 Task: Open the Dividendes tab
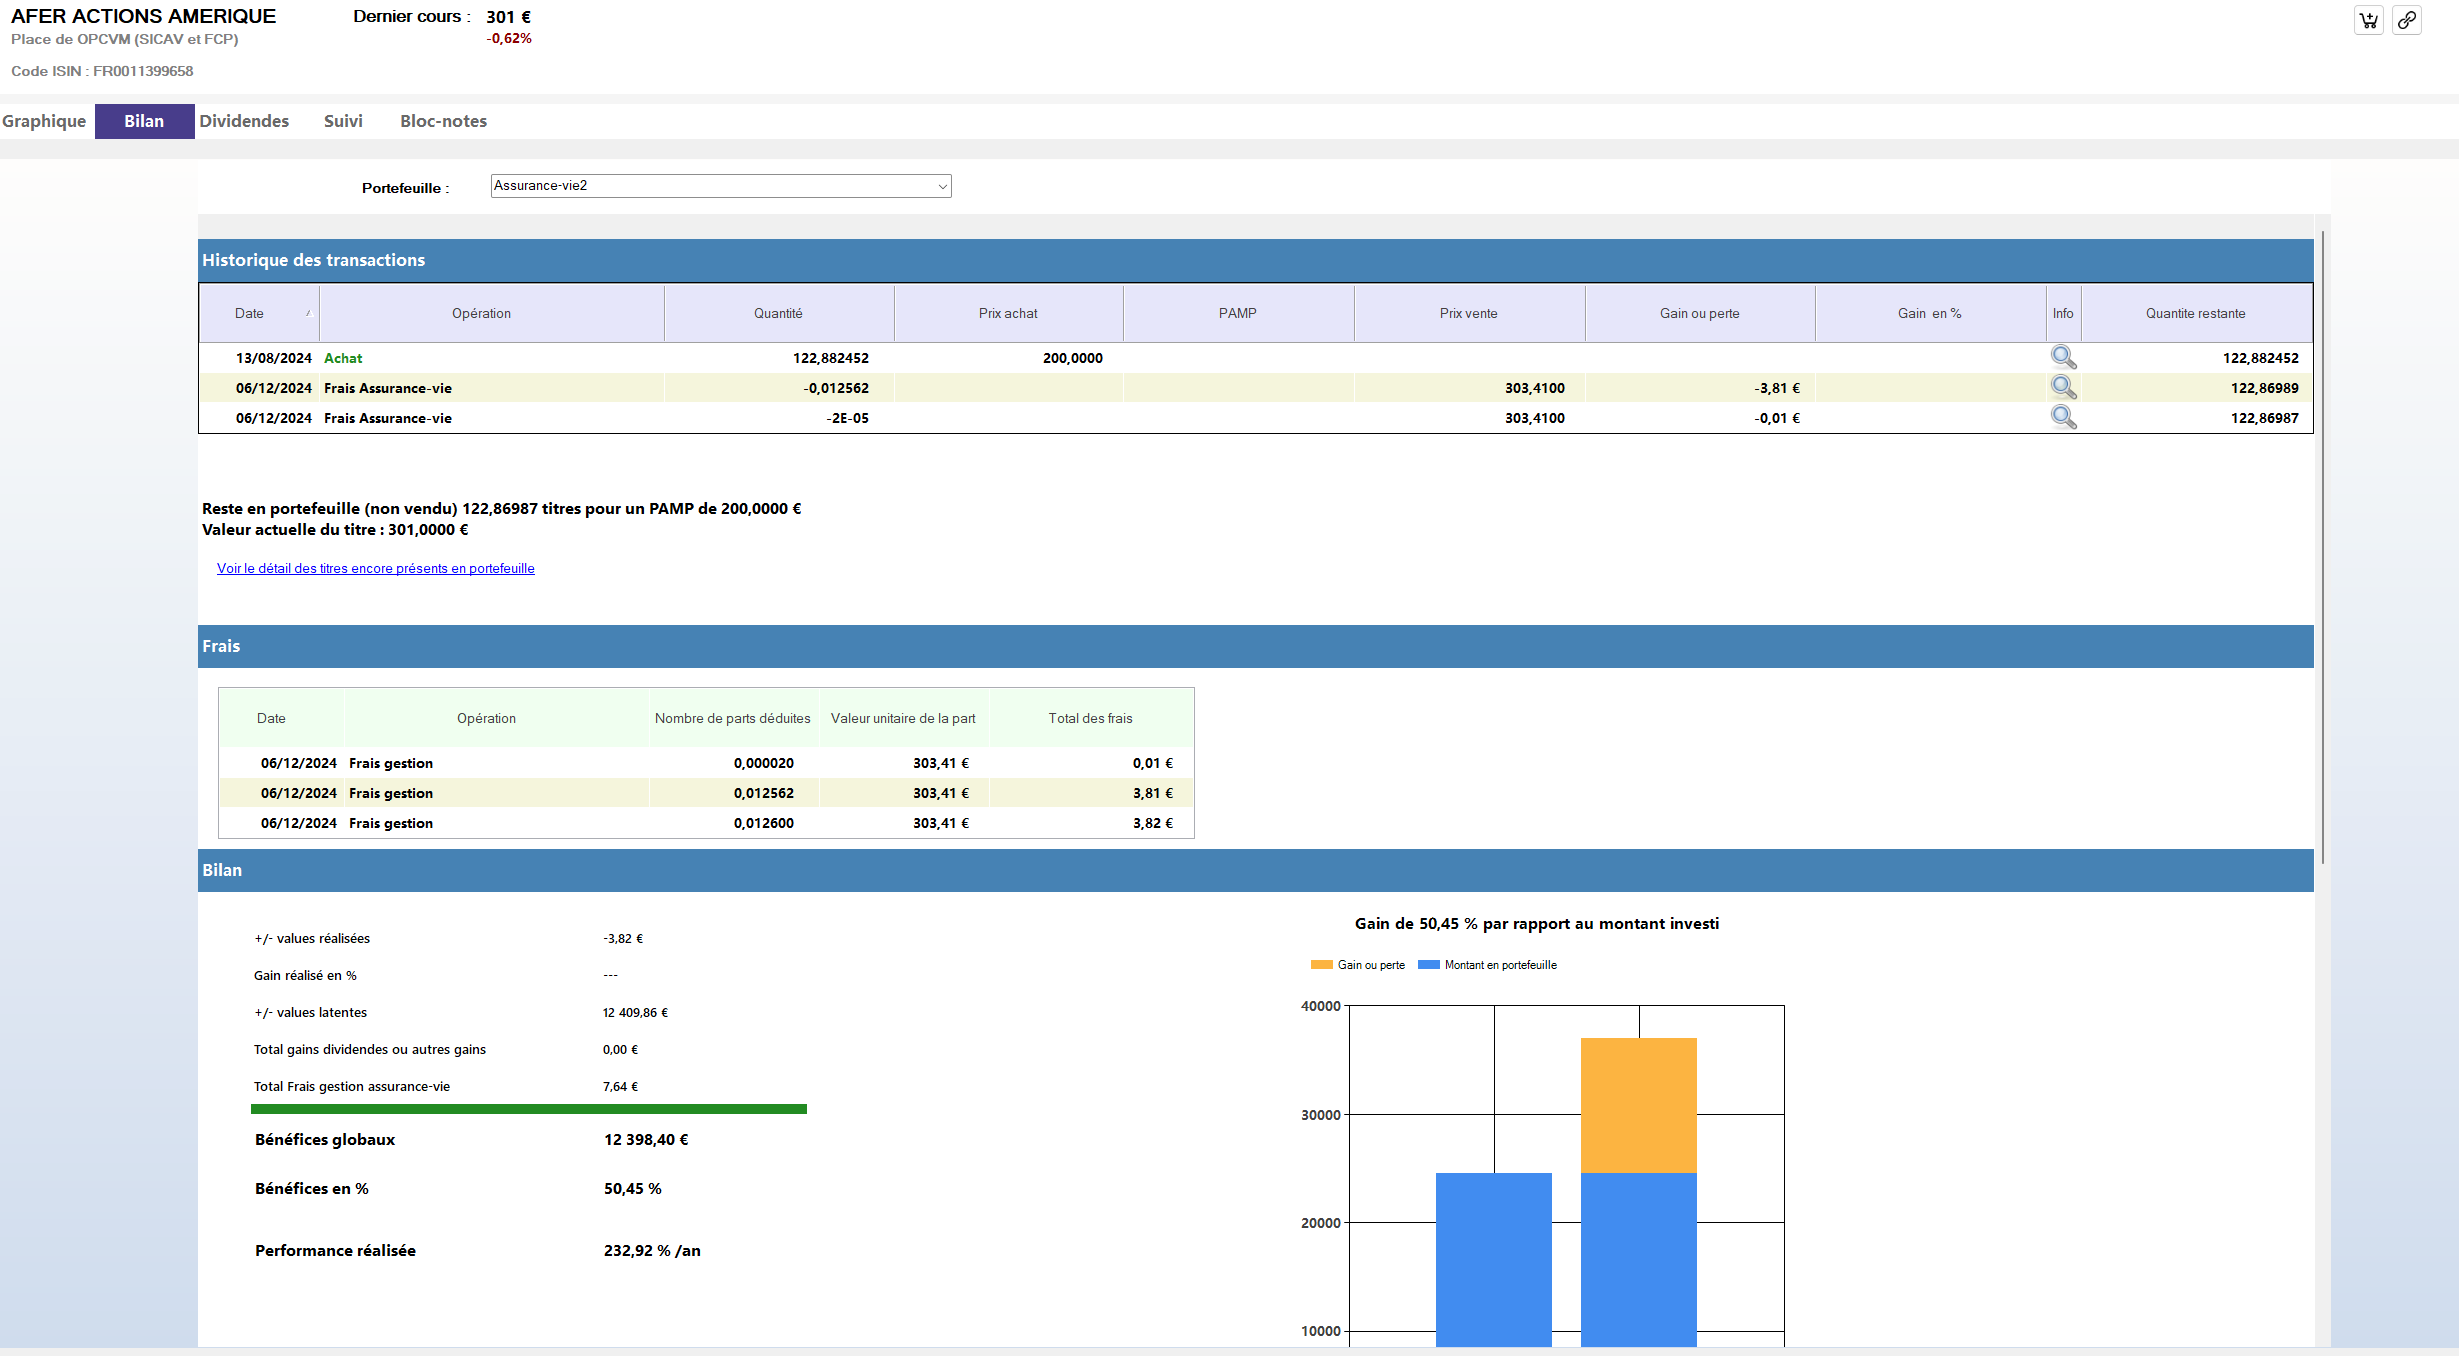click(244, 121)
